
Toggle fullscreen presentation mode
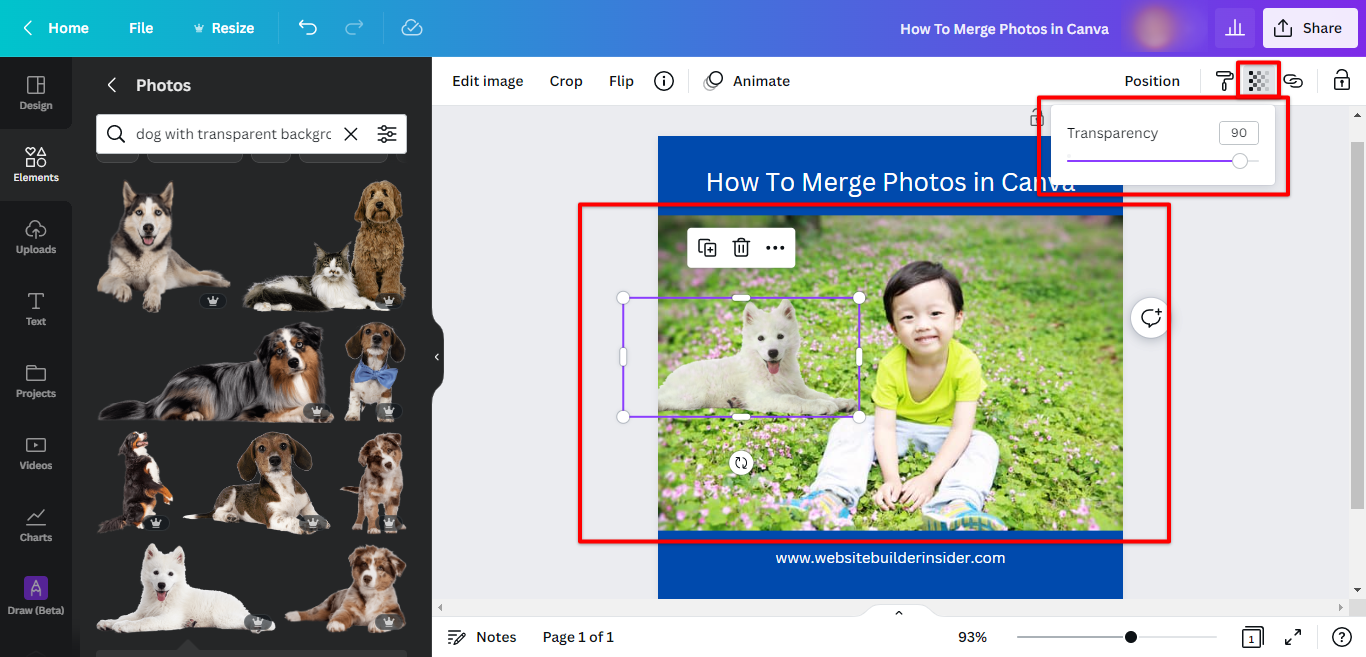pyautogui.click(x=1293, y=637)
